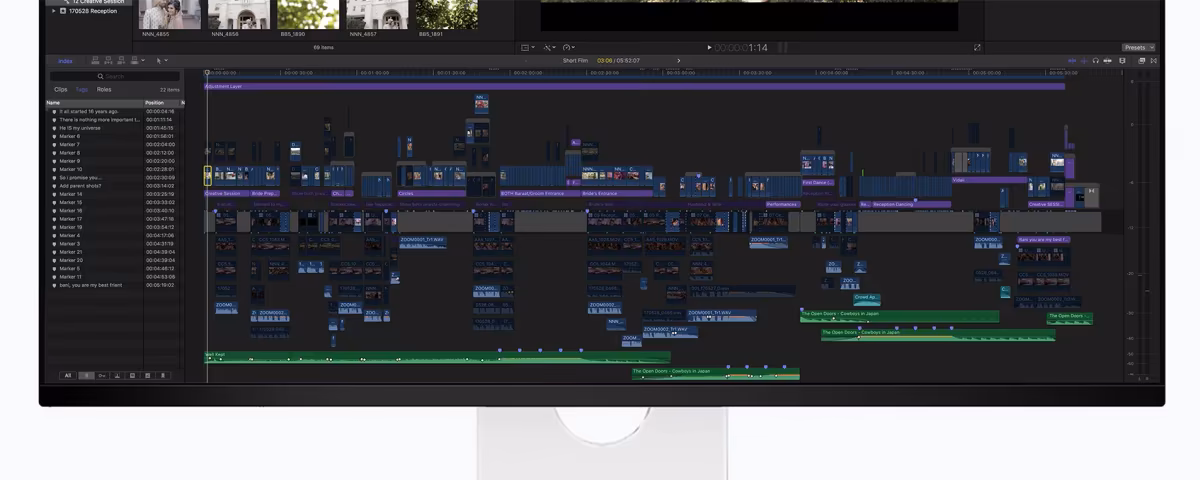The width and height of the screenshot is (1200, 480).
Task: Click the All filter button
Action: 68,376
